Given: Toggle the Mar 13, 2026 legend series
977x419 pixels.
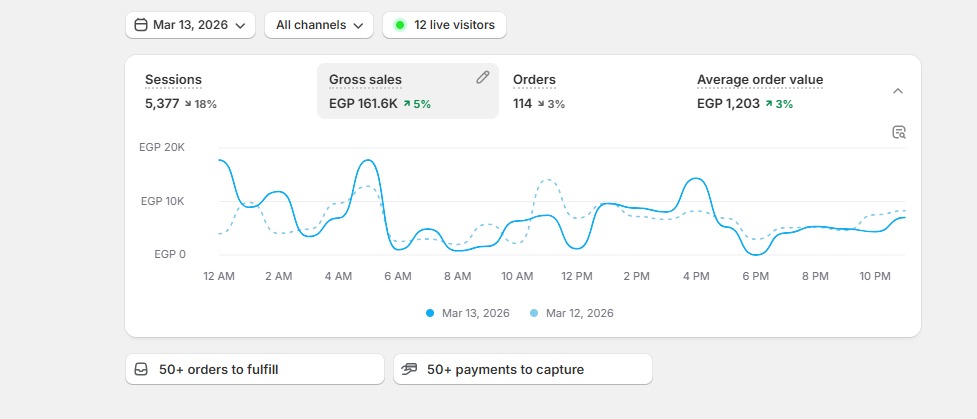Looking at the screenshot, I should [468, 313].
